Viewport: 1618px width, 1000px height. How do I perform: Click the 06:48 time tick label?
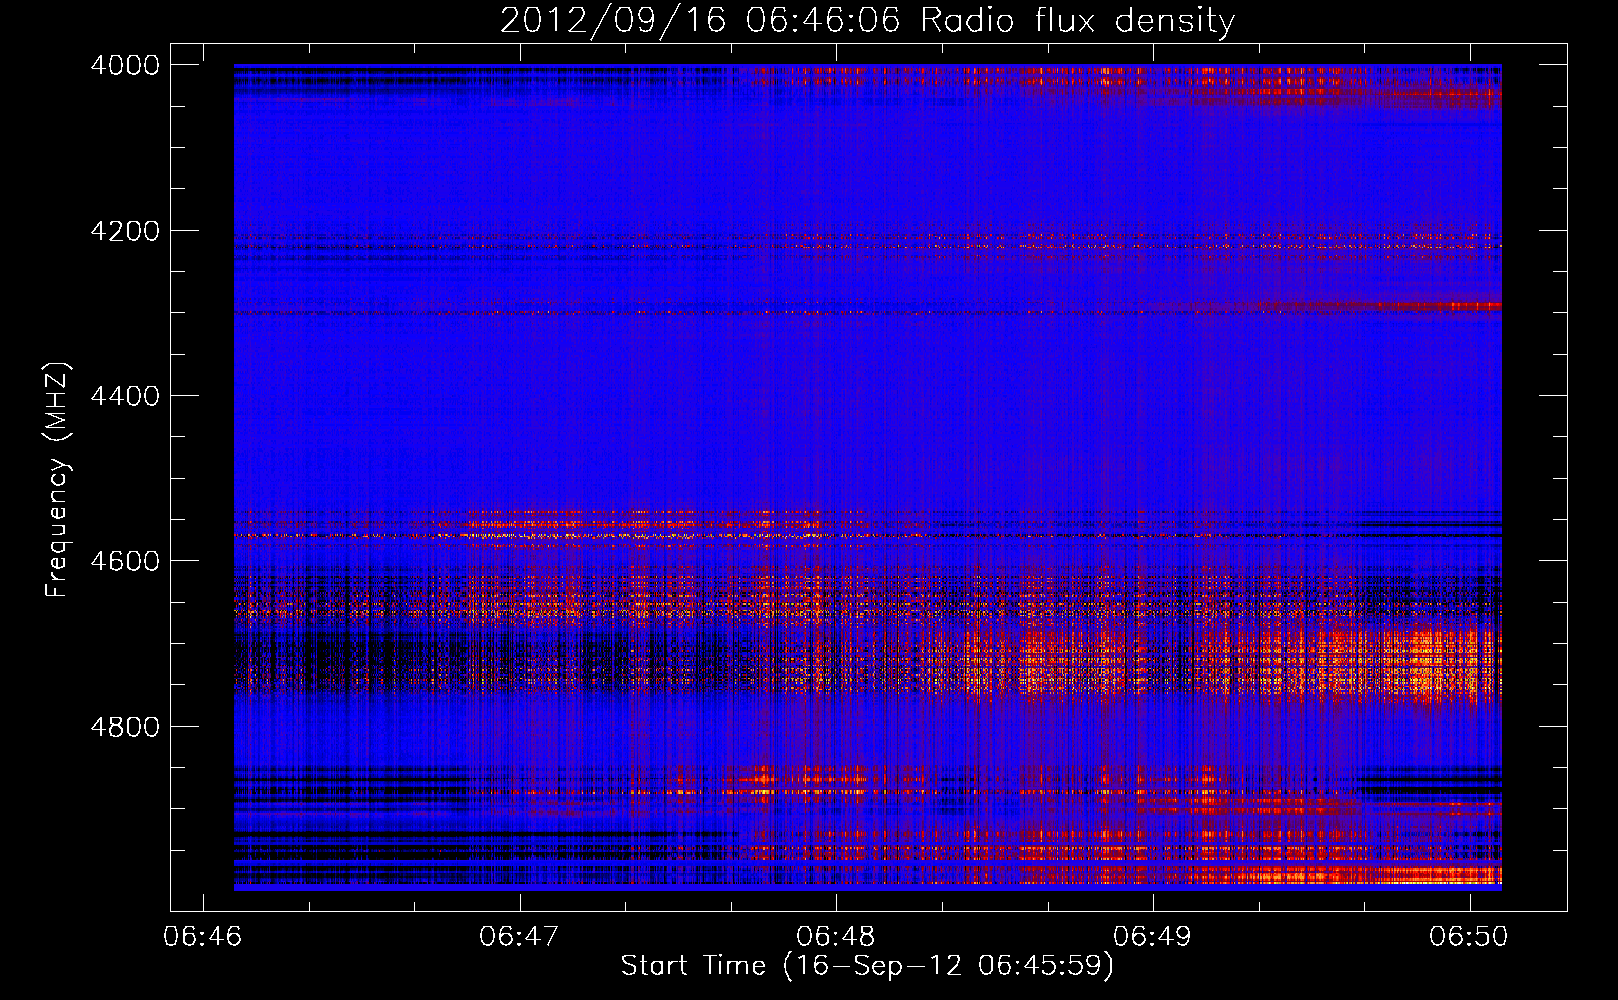pos(836,936)
